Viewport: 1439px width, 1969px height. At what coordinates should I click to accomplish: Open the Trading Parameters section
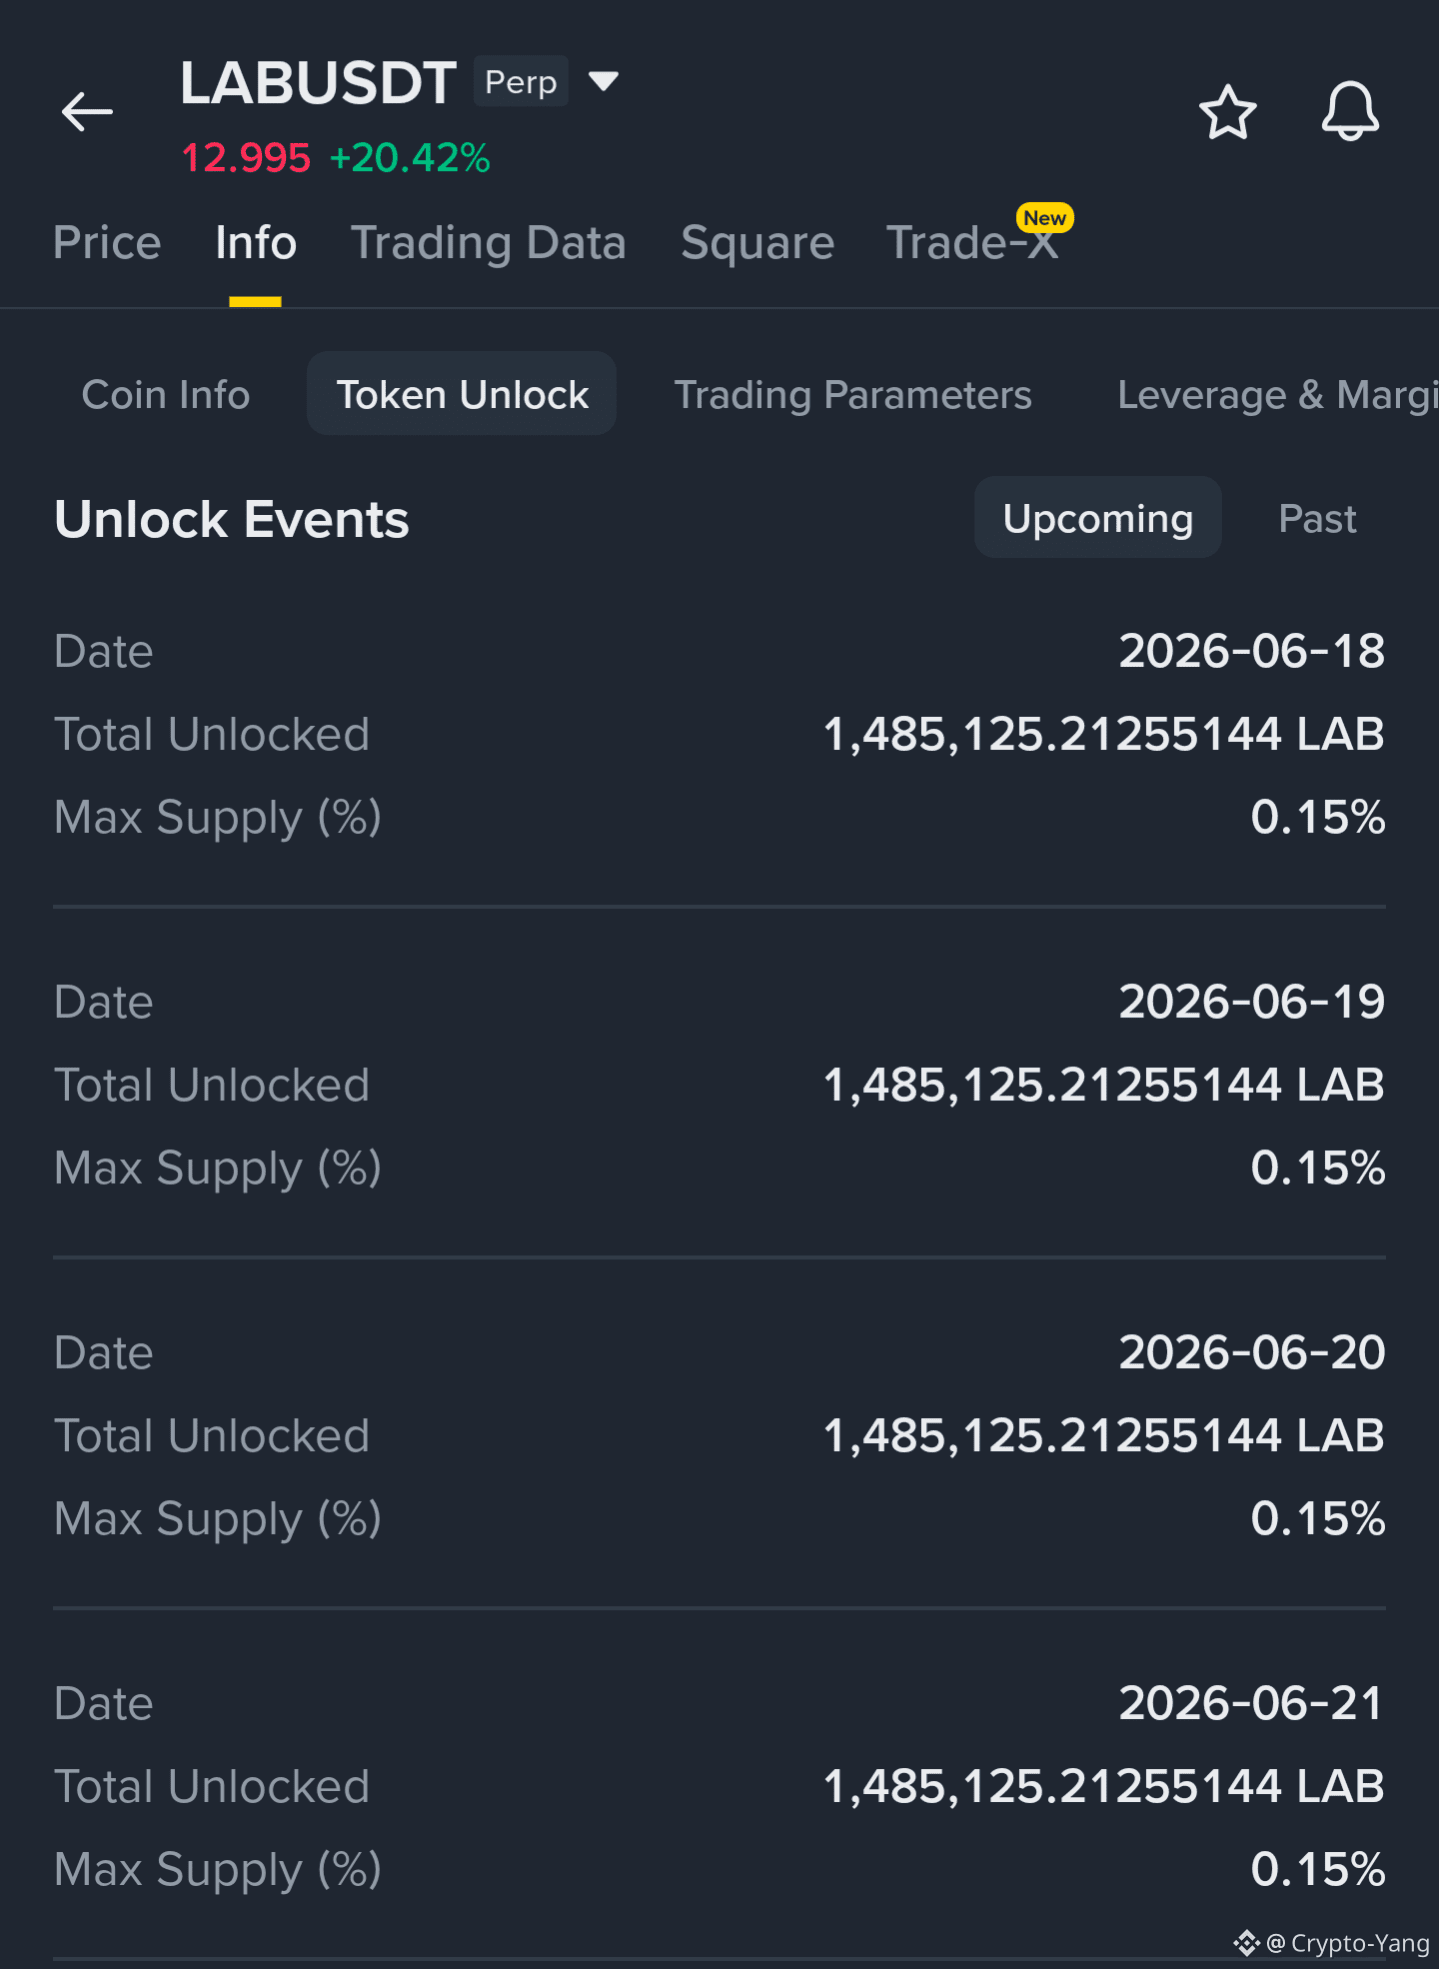pos(853,395)
